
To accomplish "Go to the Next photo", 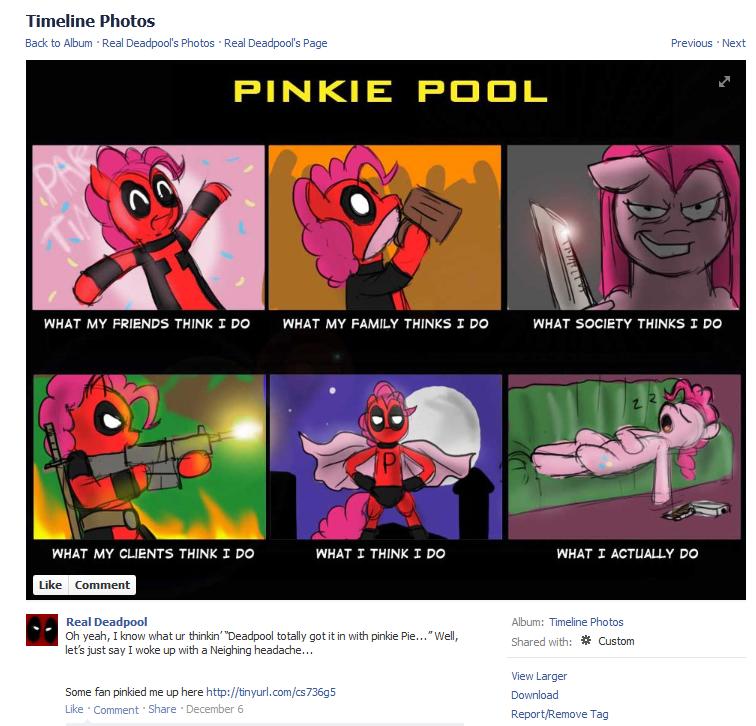I will pos(734,43).
